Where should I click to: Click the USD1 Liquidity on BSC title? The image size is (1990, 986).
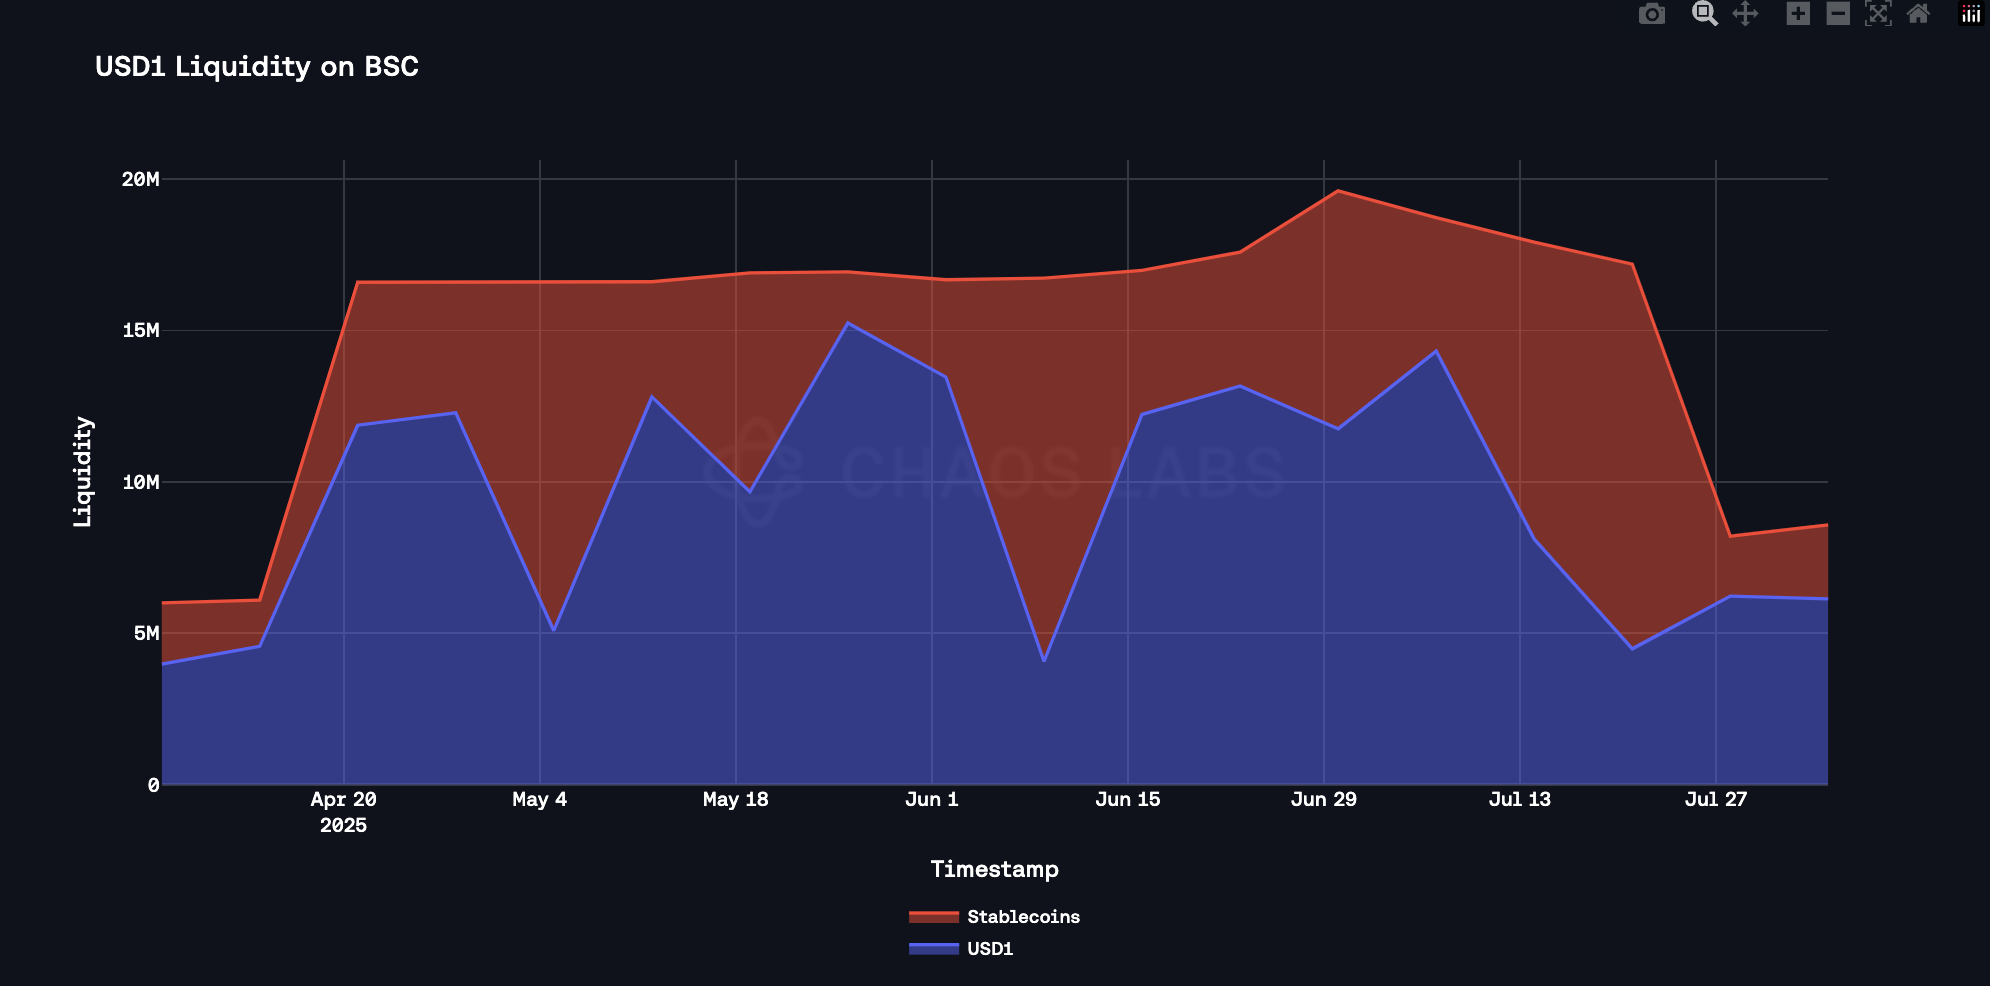click(257, 66)
